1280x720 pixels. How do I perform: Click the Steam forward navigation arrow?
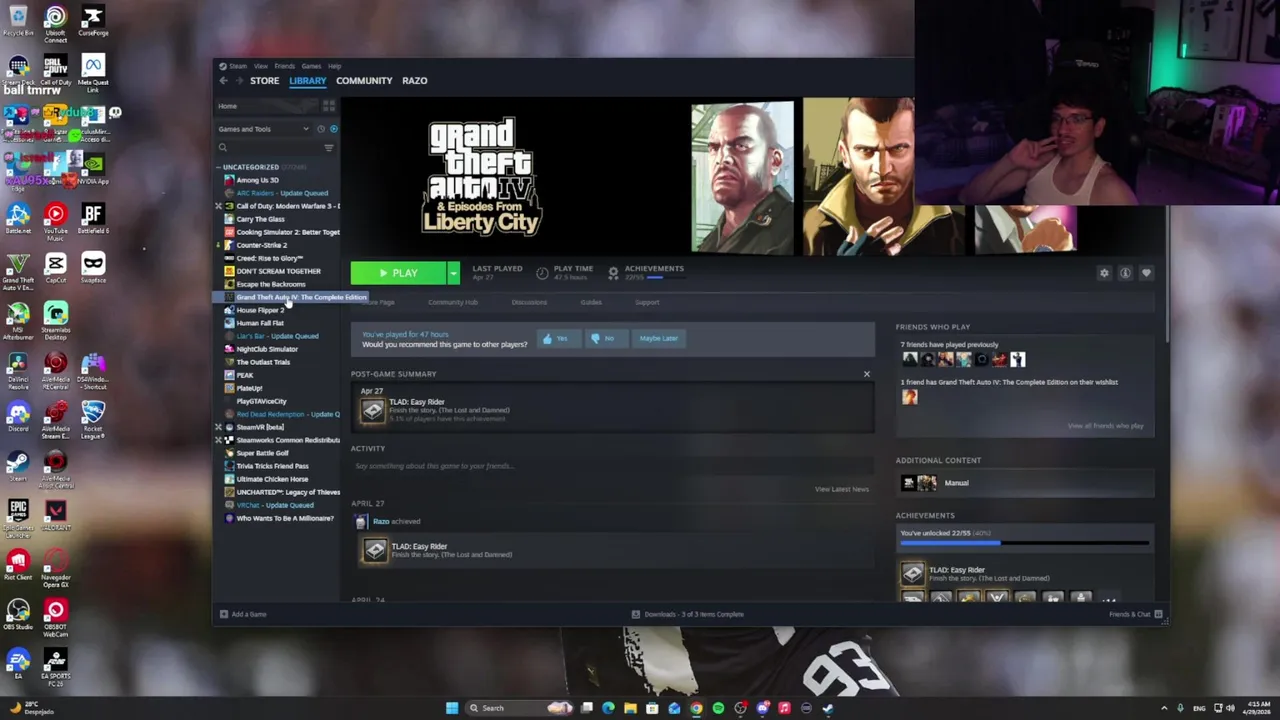click(237, 81)
